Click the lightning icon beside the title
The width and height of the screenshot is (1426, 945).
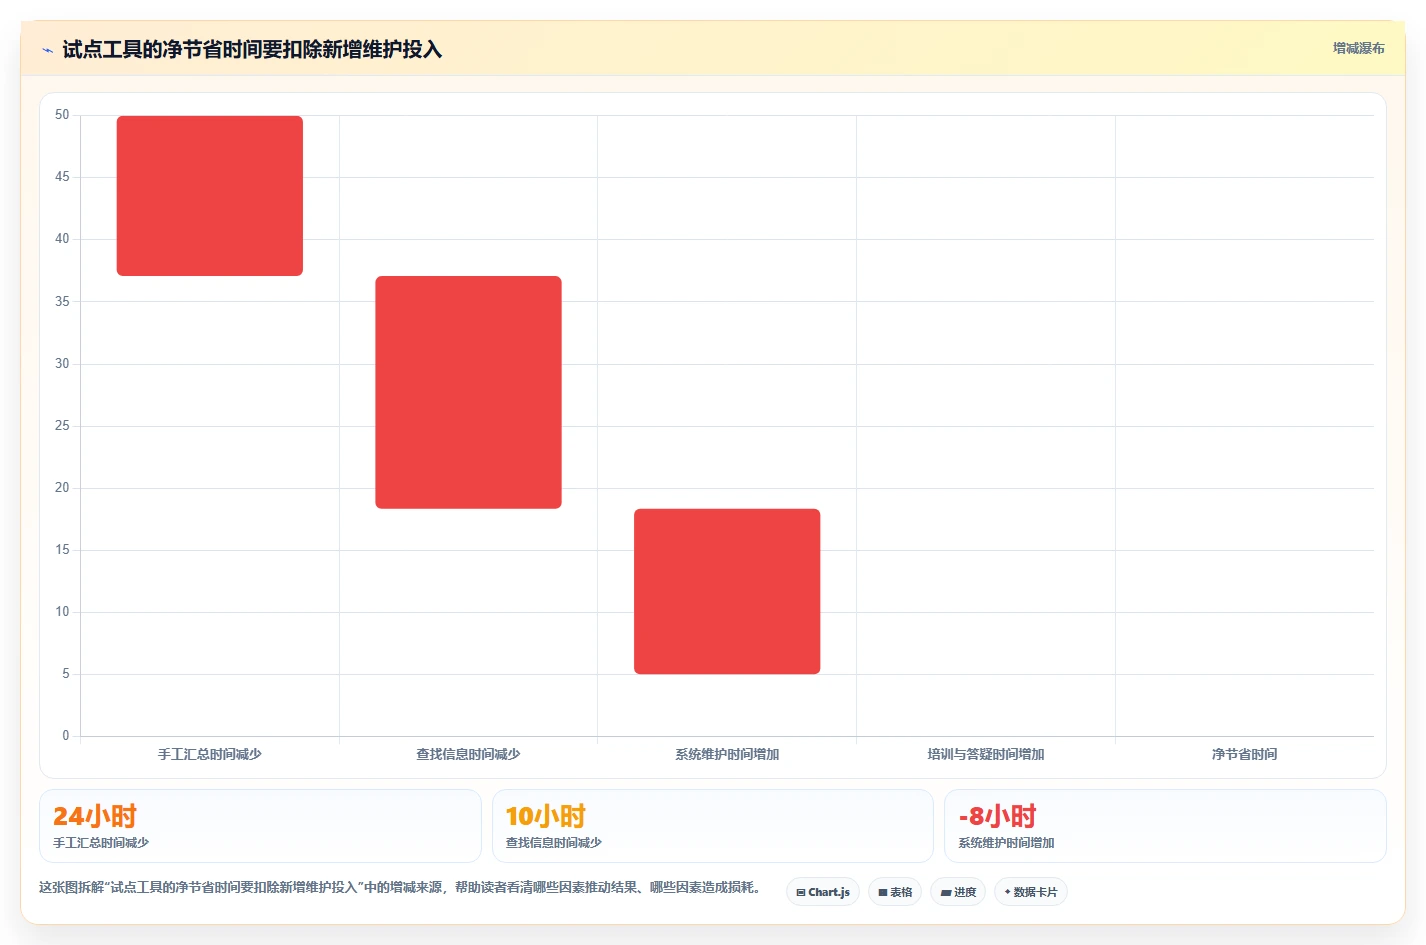[47, 50]
